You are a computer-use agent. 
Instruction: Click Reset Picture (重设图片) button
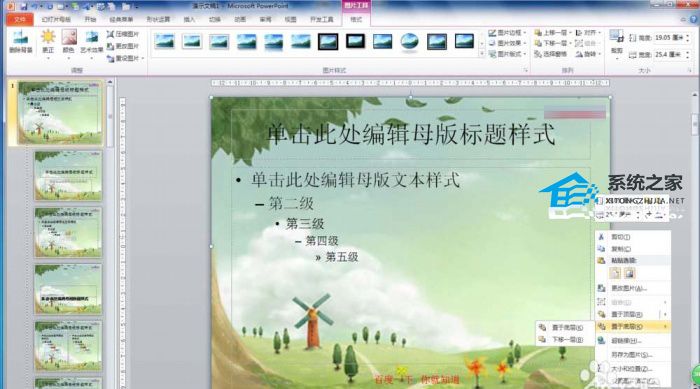123,58
